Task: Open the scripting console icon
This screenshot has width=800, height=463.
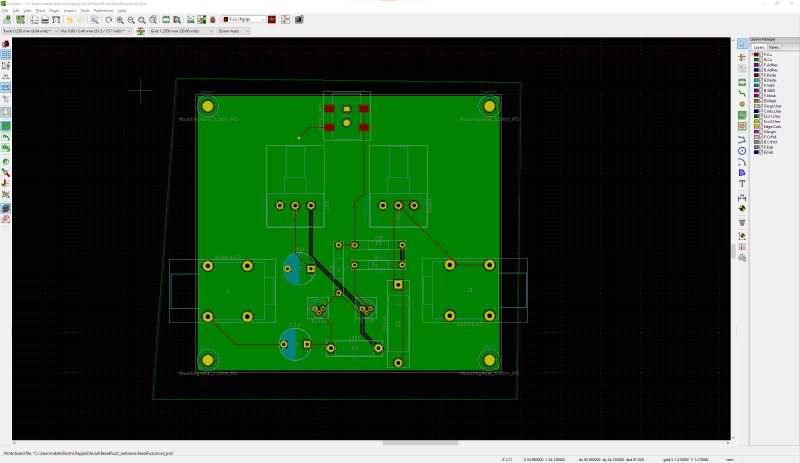Action: point(298,19)
